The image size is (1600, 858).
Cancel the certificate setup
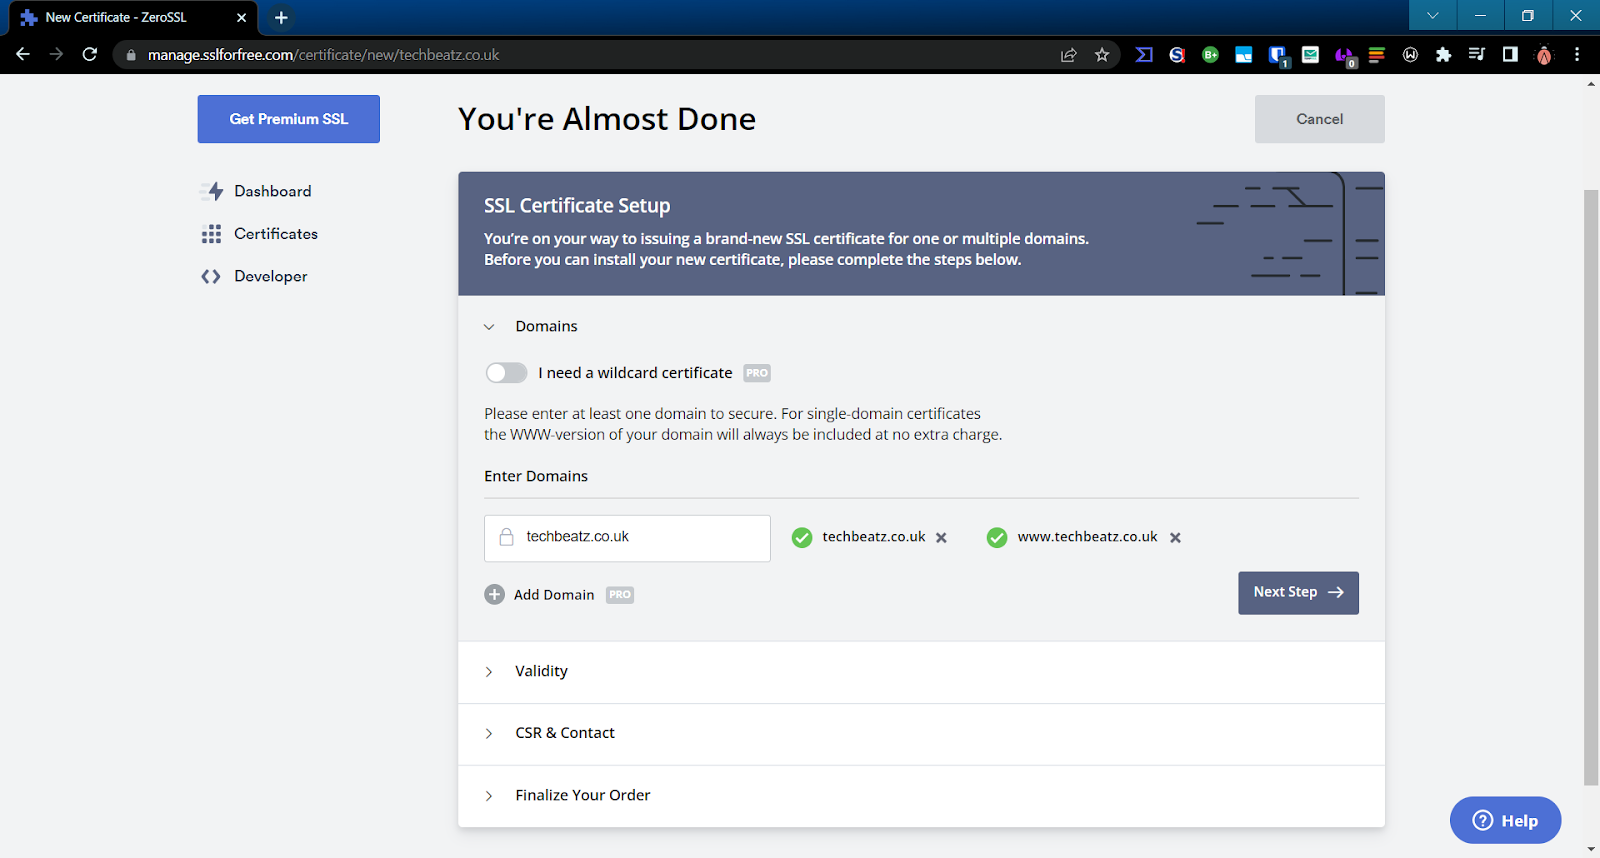[x=1319, y=119]
